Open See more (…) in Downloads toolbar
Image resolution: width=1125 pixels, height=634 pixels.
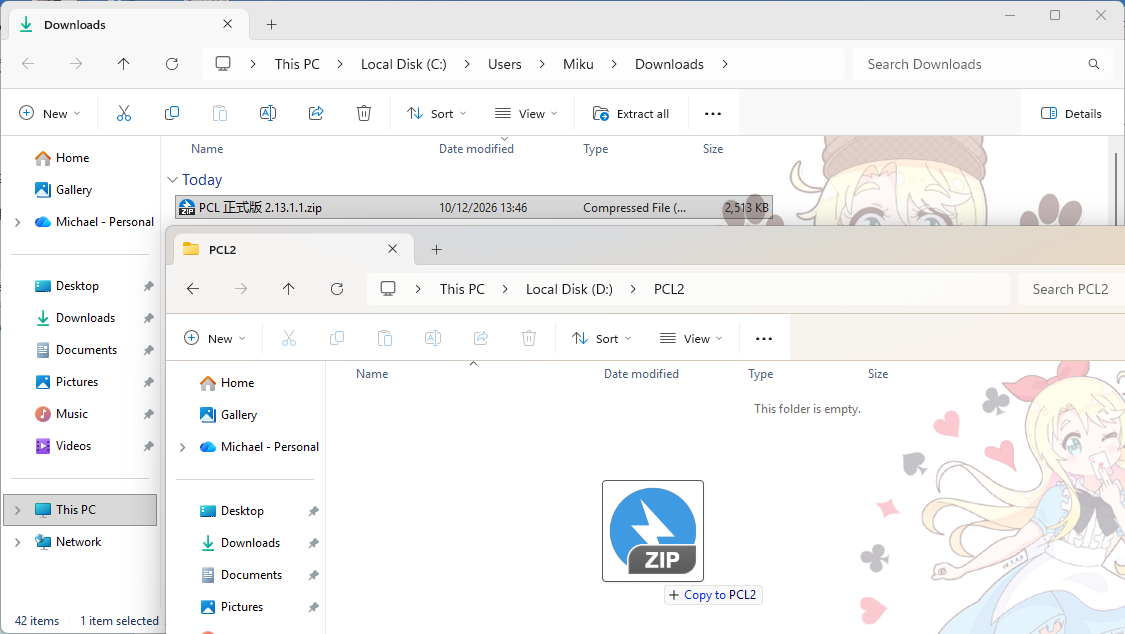[712, 113]
